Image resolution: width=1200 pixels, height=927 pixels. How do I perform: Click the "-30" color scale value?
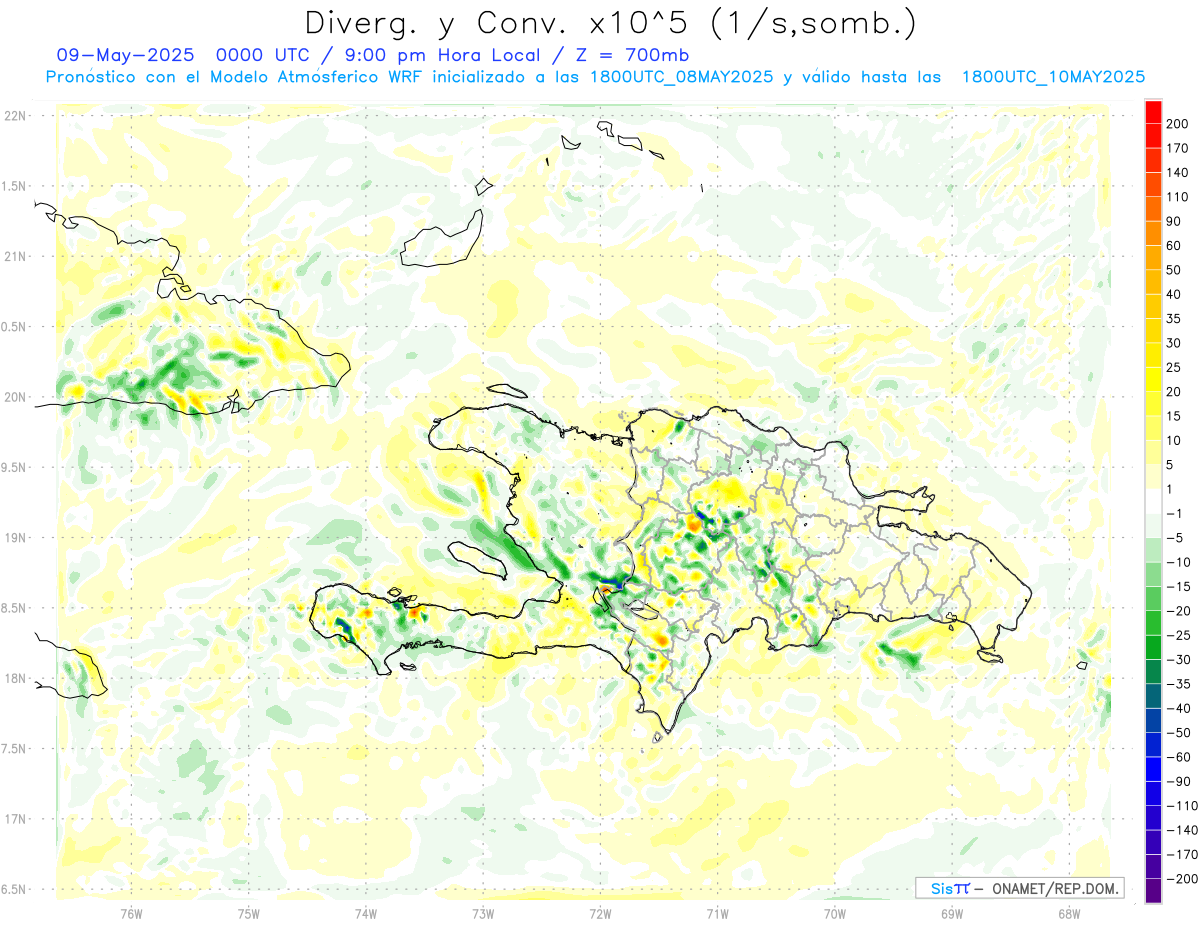pyautogui.click(x=1178, y=660)
